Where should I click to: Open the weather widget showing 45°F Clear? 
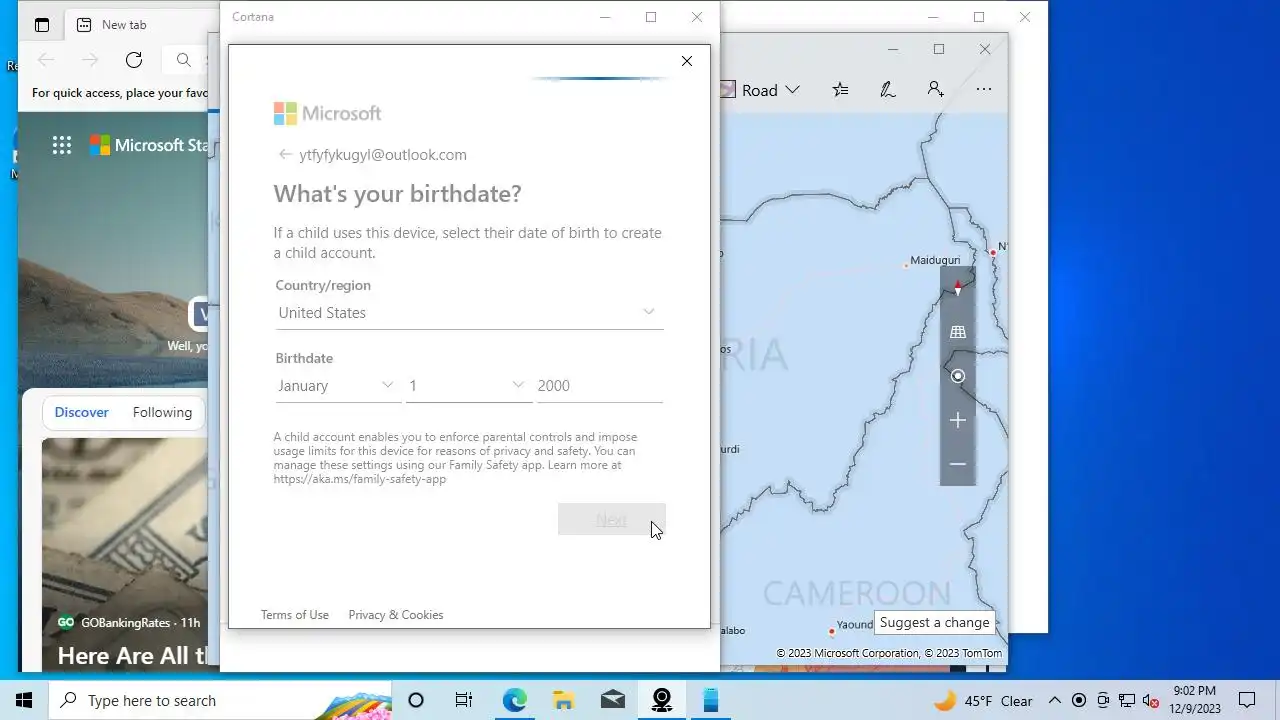click(984, 701)
